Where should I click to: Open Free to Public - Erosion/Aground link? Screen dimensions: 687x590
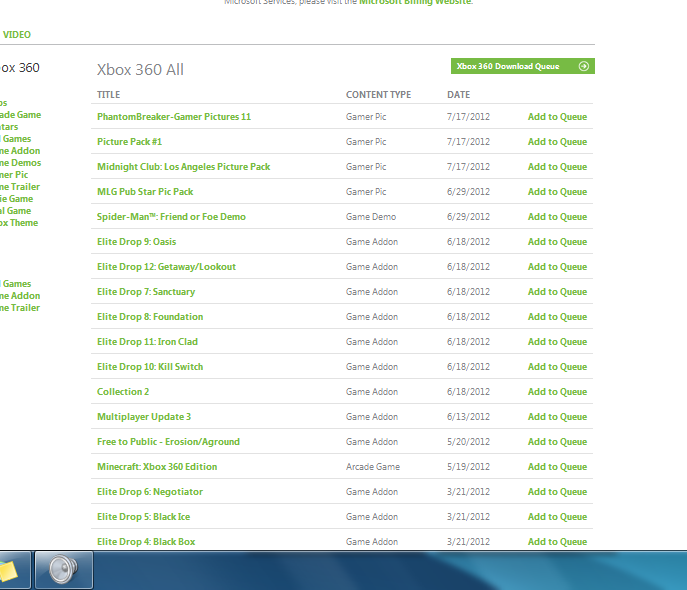tap(168, 441)
